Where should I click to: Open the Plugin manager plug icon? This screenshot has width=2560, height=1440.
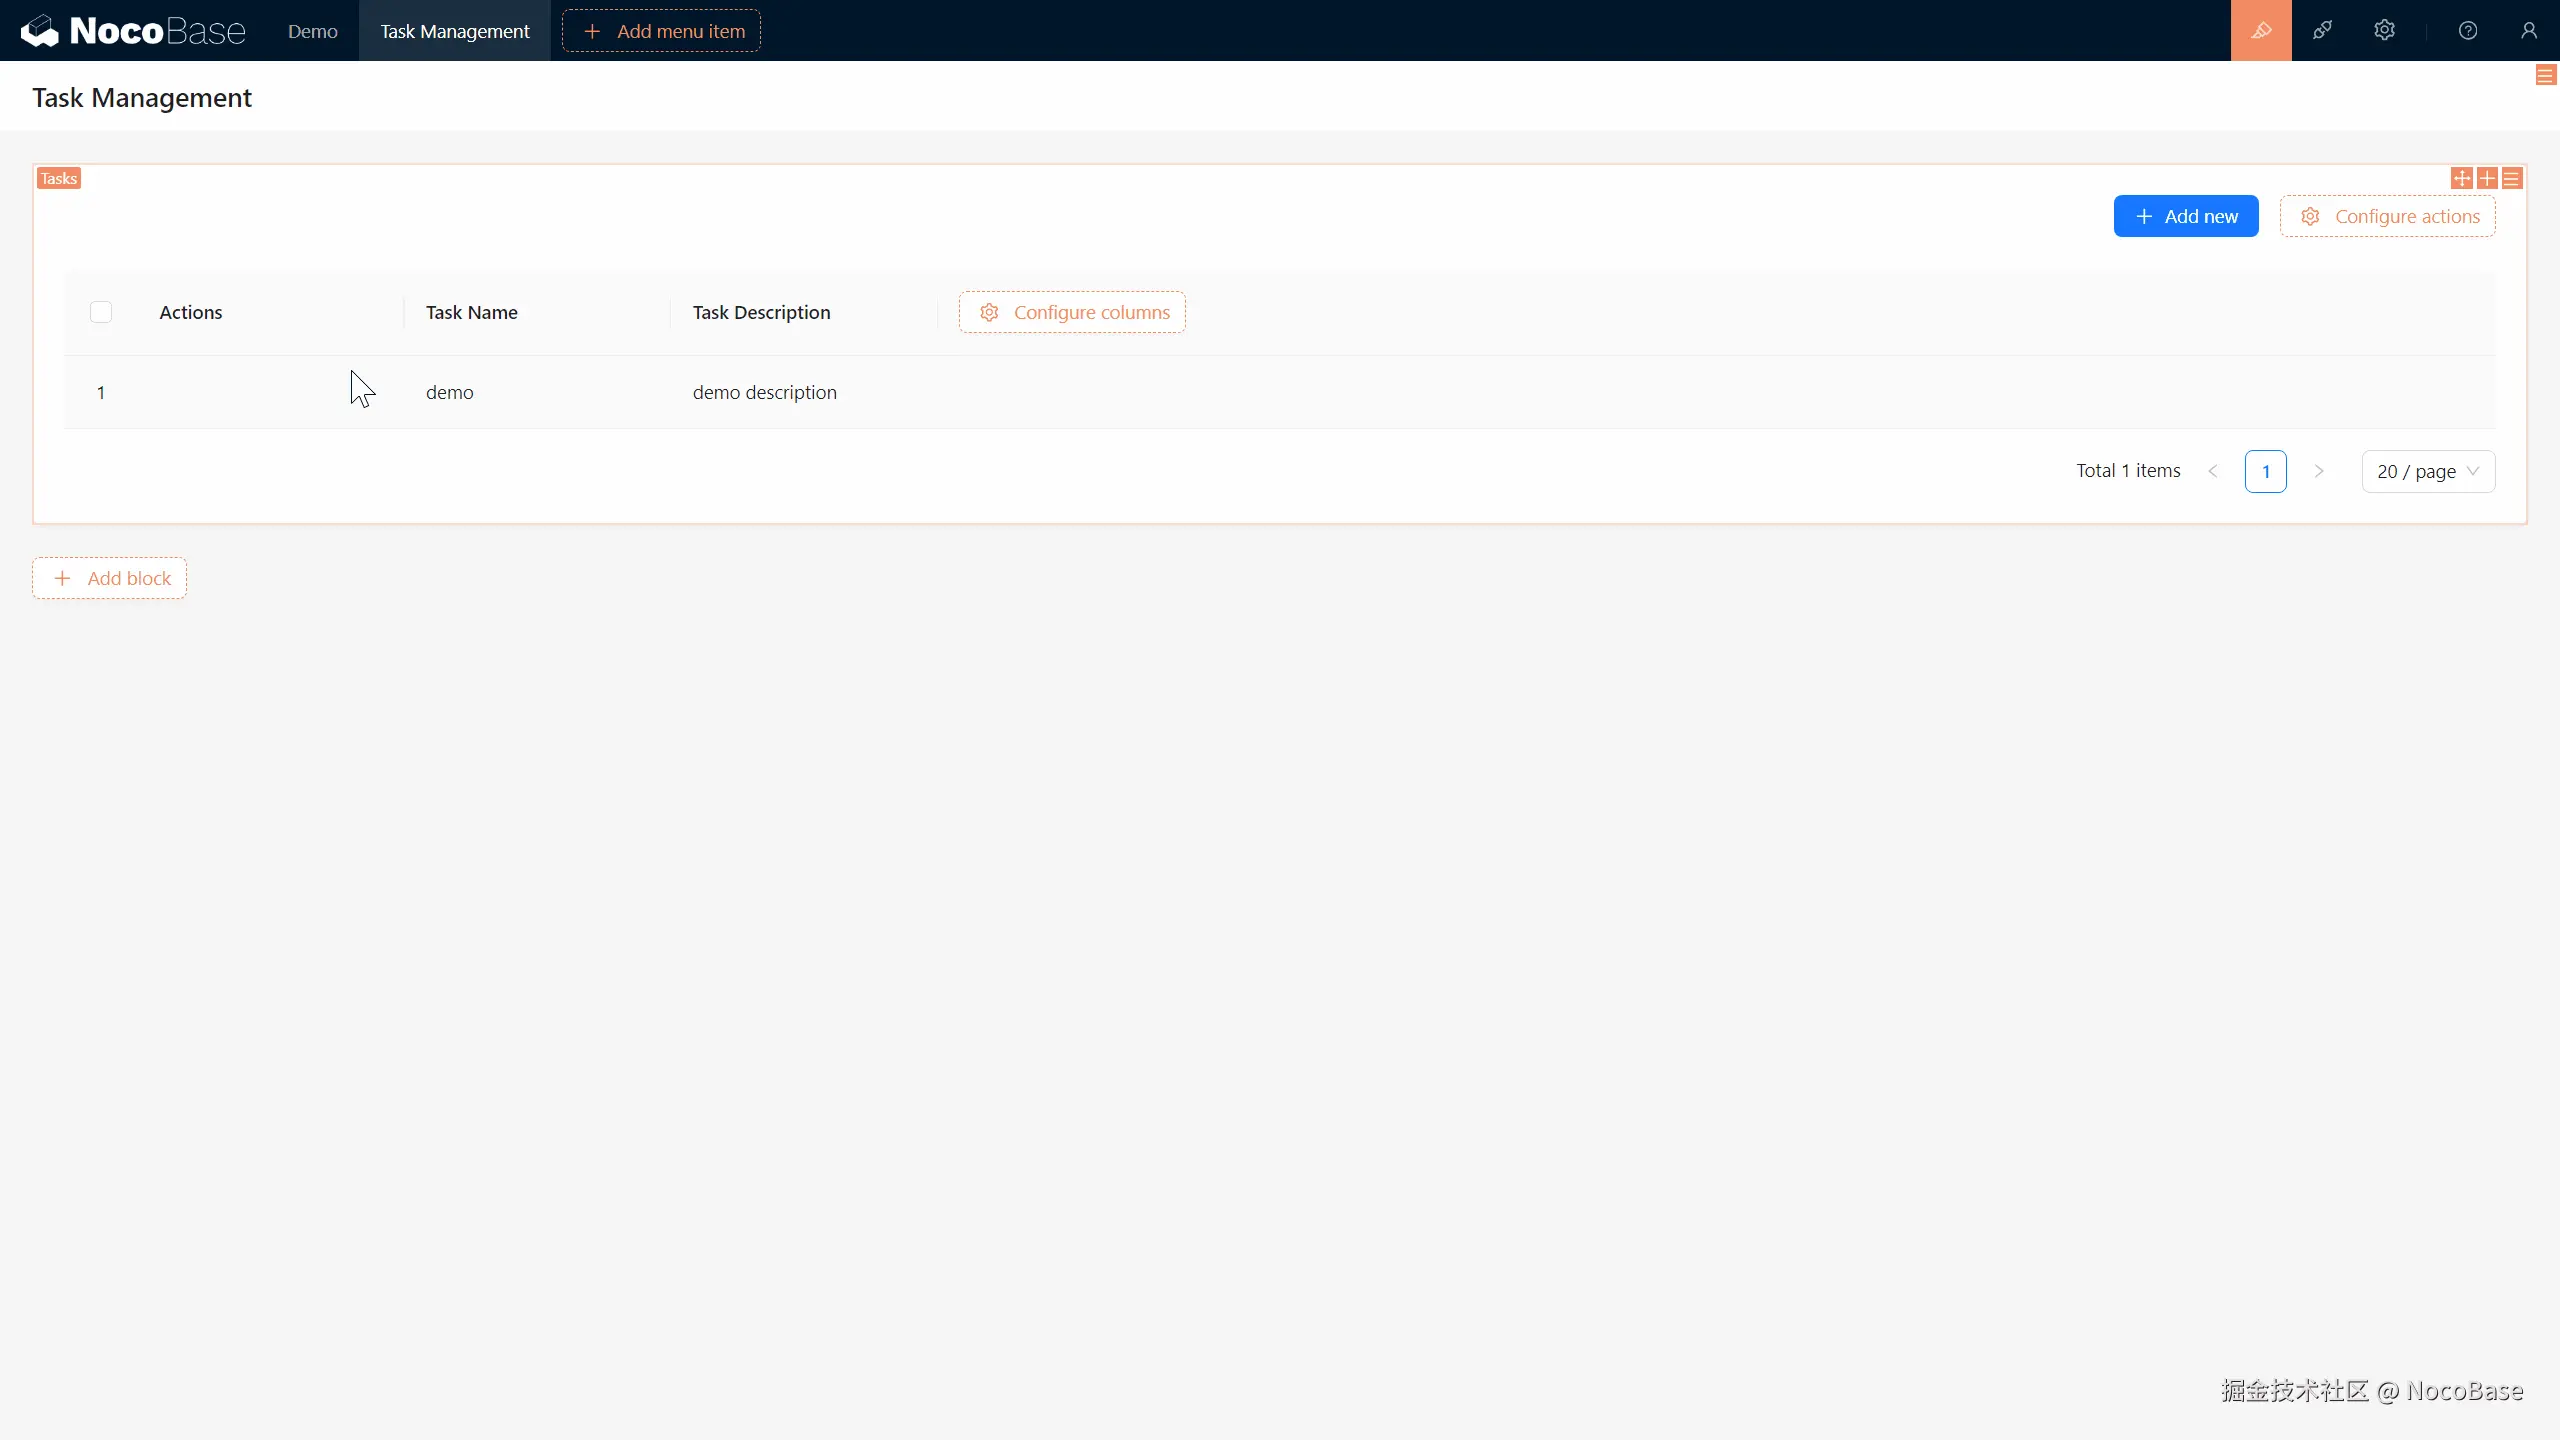tap(2322, 30)
